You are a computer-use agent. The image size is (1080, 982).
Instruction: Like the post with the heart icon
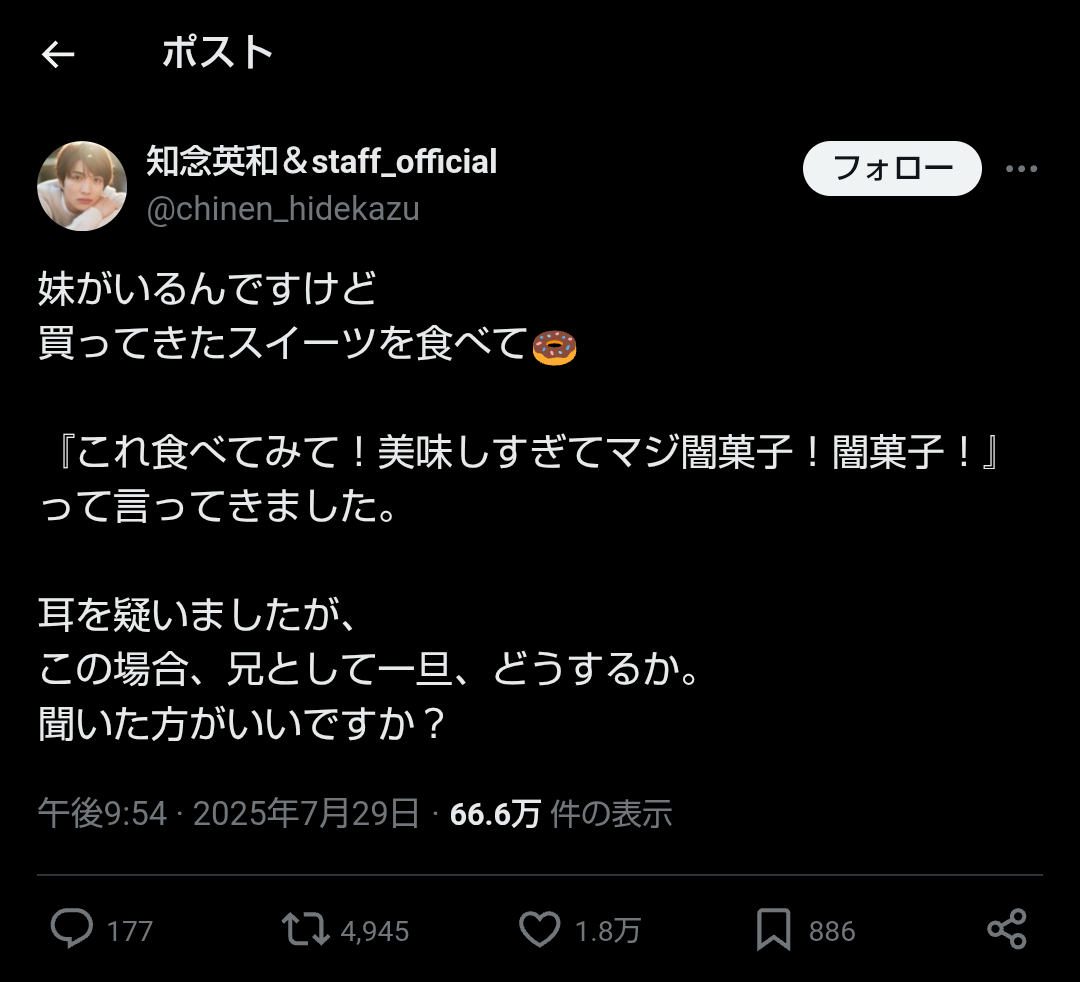(x=540, y=930)
